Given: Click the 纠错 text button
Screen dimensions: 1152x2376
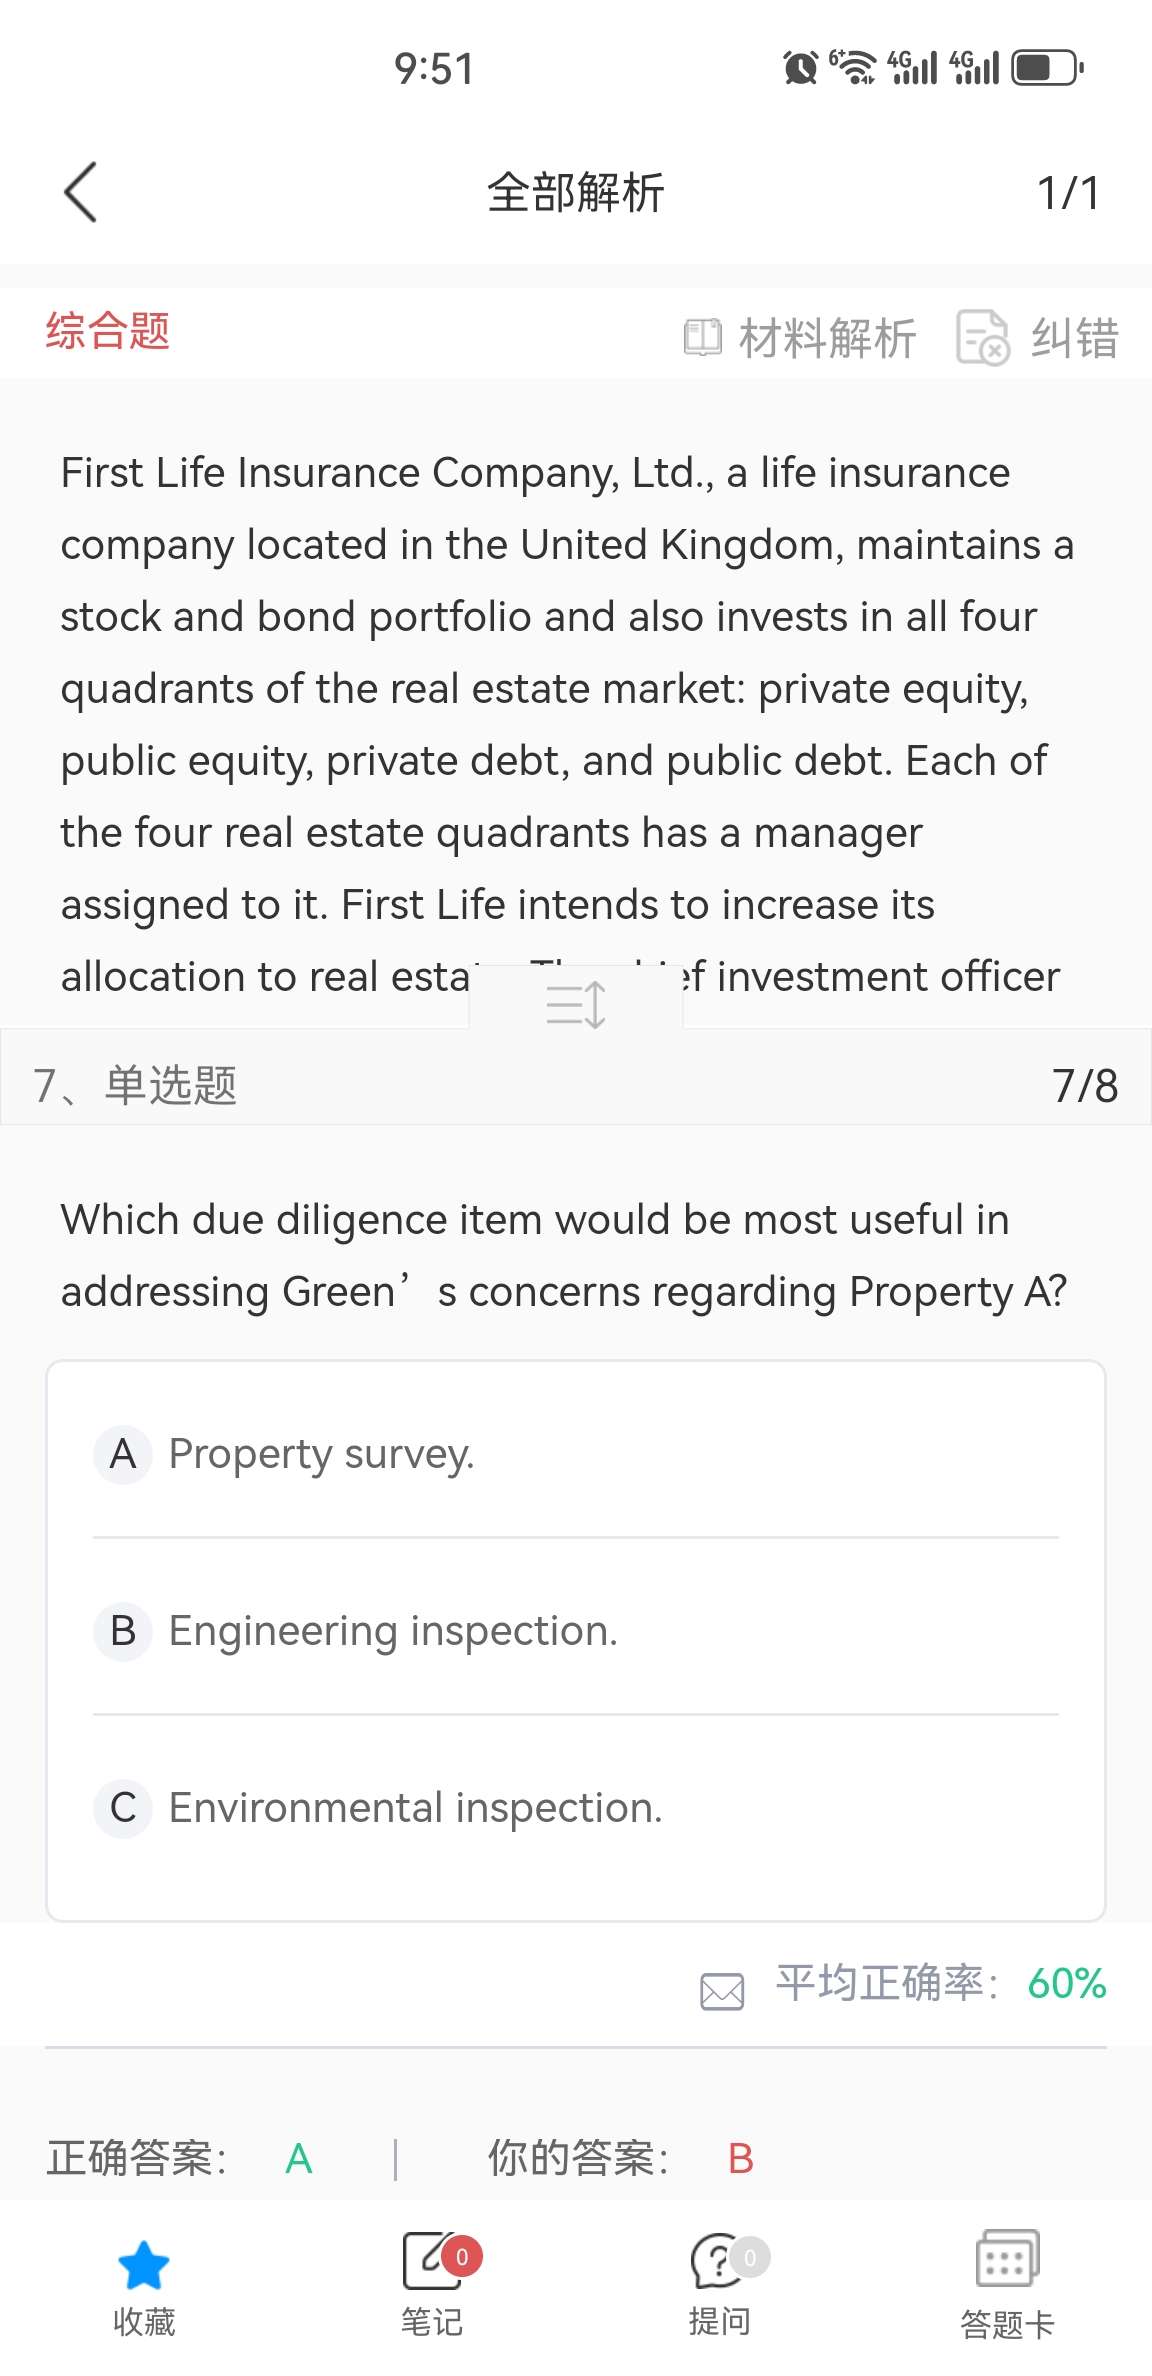Looking at the screenshot, I should (x=1075, y=338).
